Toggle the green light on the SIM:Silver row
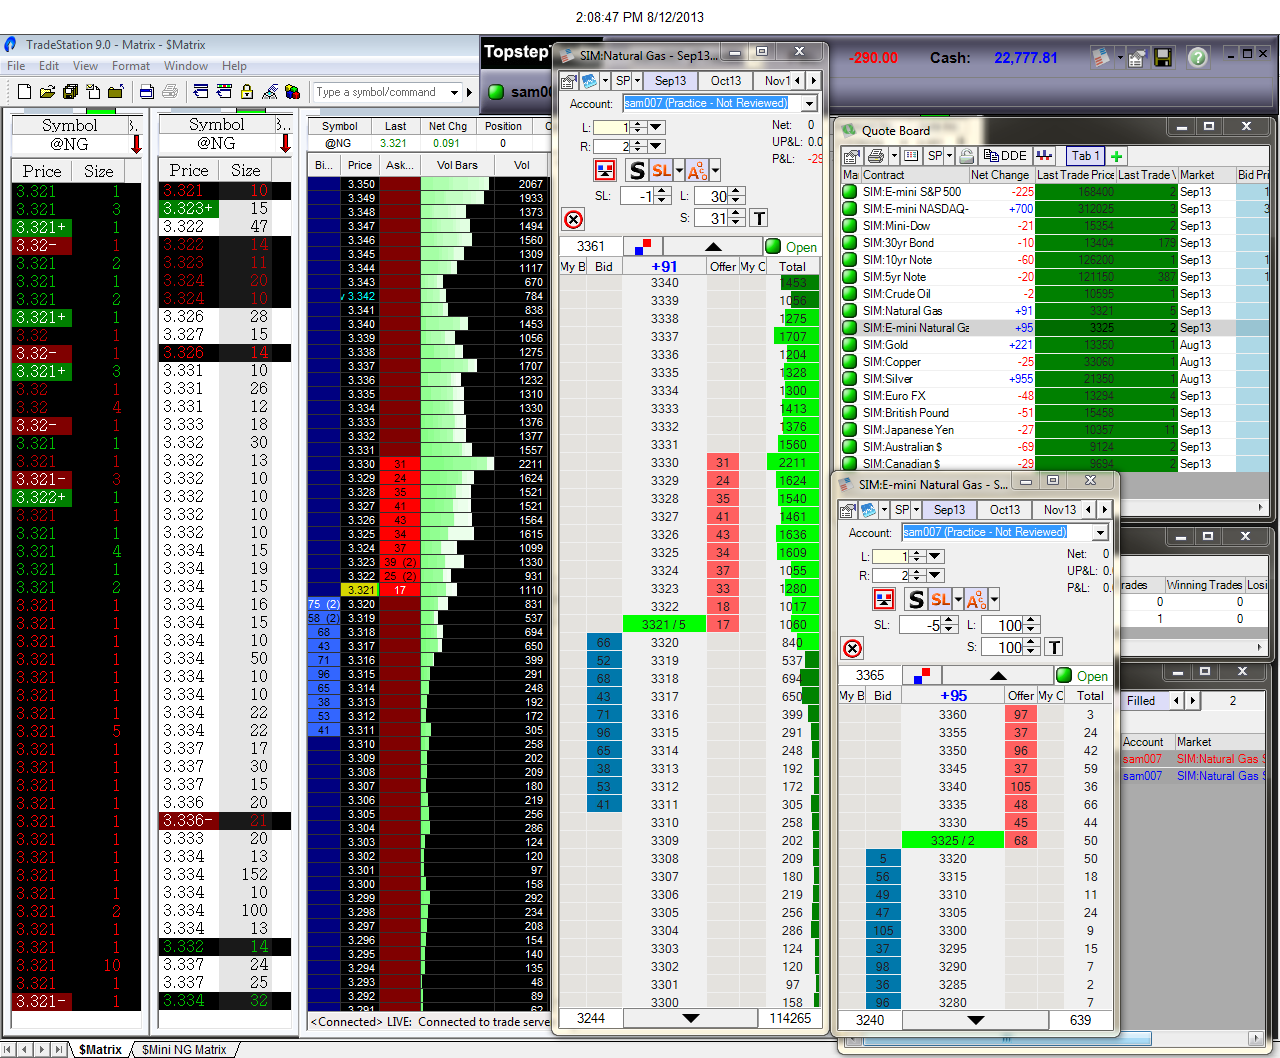 (x=850, y=379)
